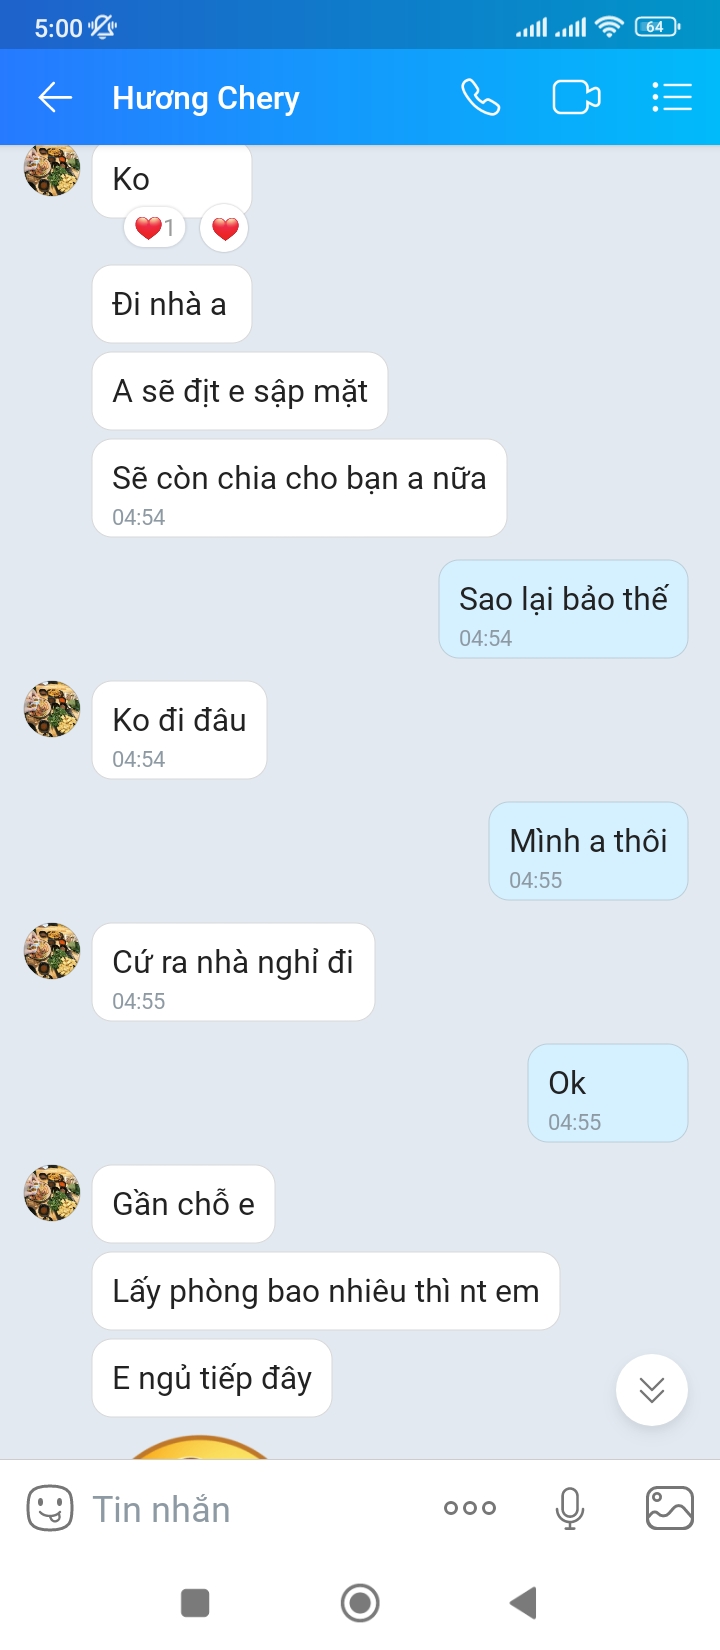The width and height of the screenshot is (720, 1650).
Task: Open the image gallery picker
Action: pyautogui.click(x=669, y=1508)
